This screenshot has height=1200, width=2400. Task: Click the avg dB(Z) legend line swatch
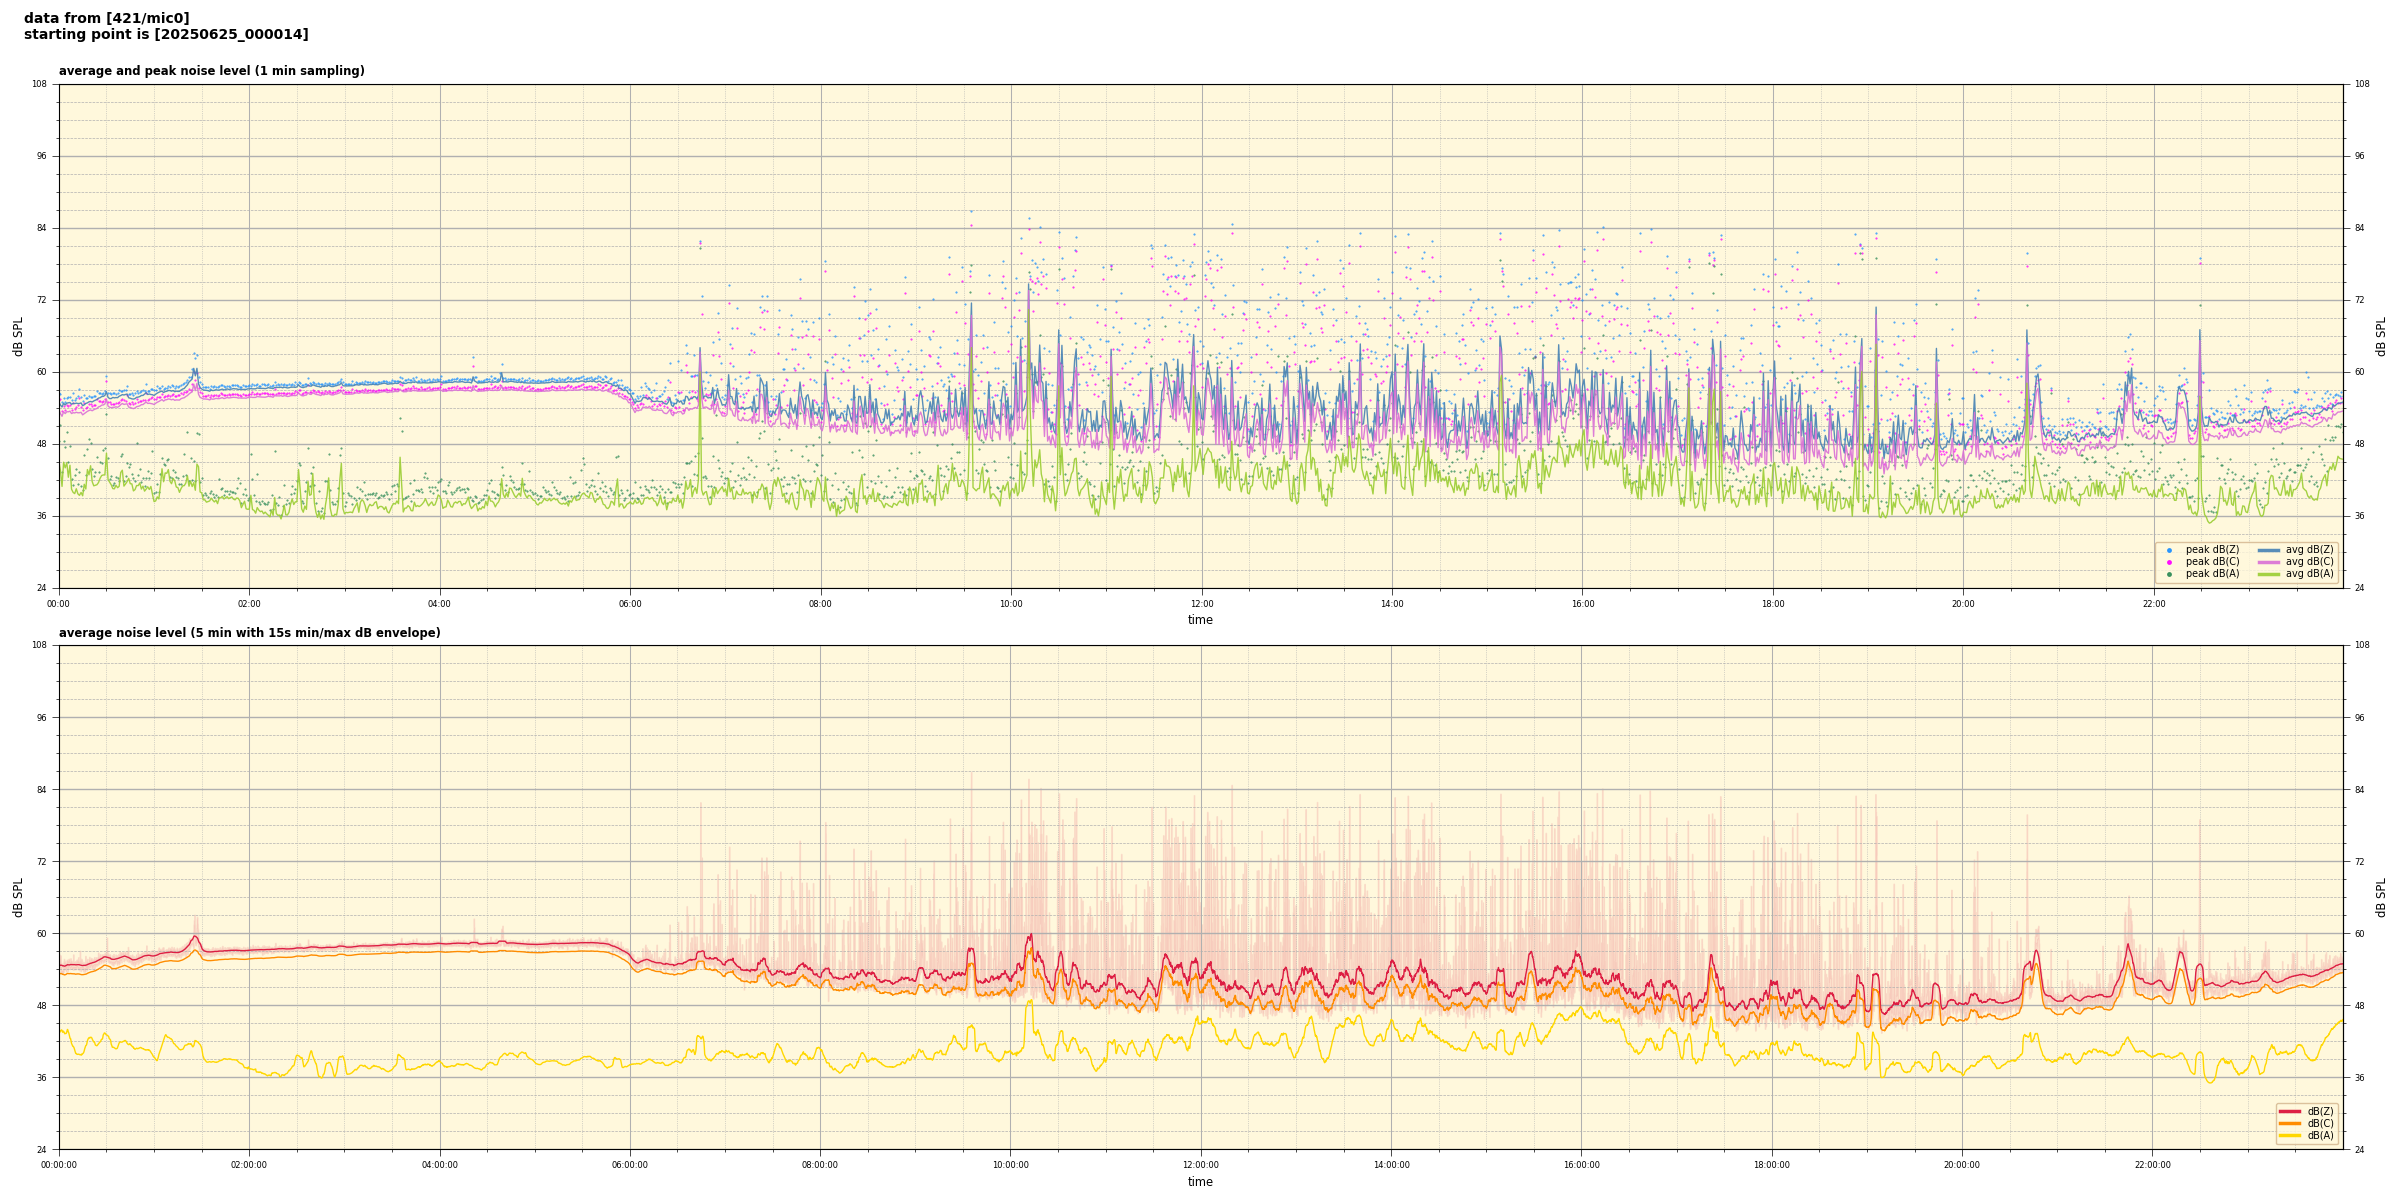point(2268,550)
